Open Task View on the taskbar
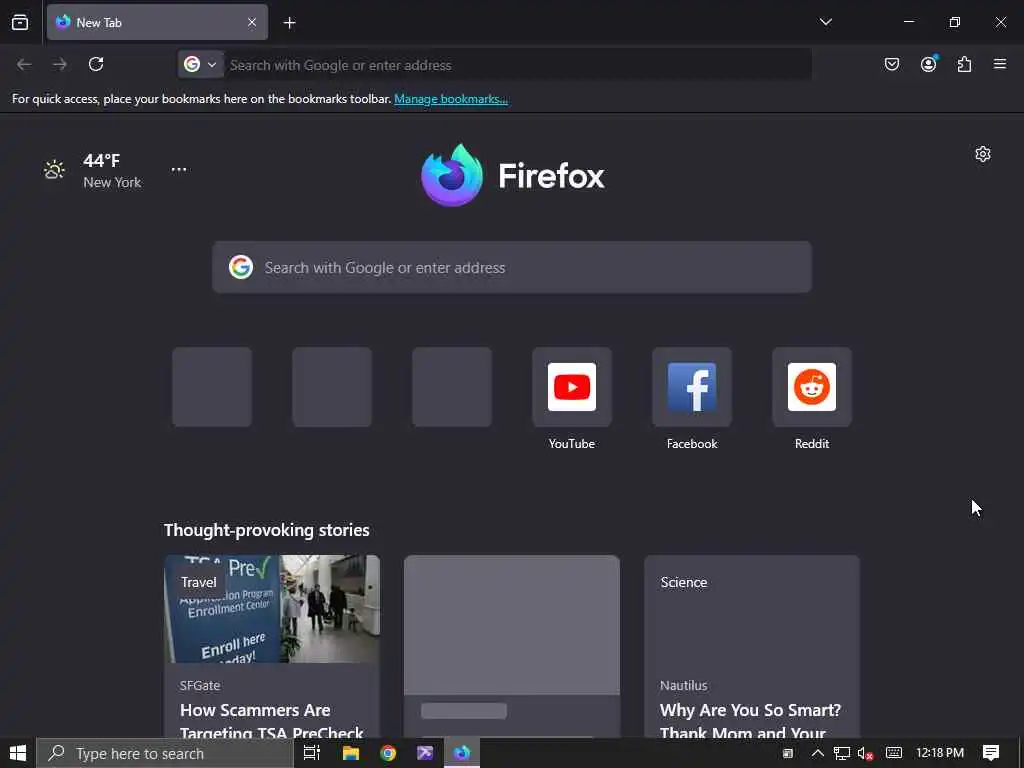The image size is (1024, 768). pos(312,753)
